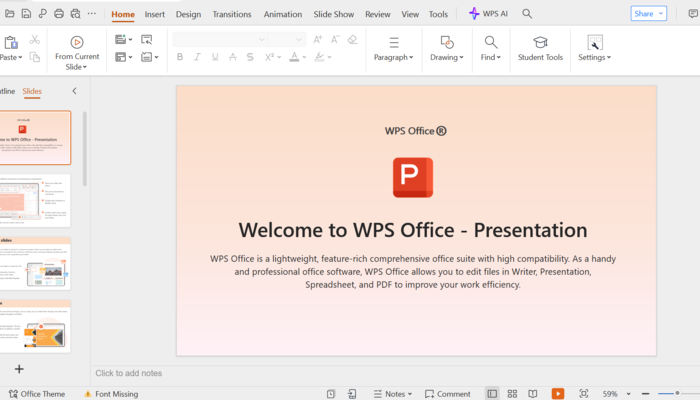Toggle Strikethrough formatting
700x400 pixels.
click(x=233, y=57)
